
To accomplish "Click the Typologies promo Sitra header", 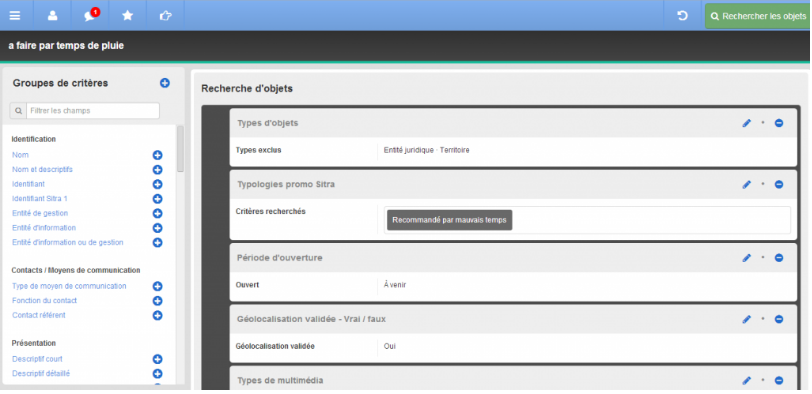I will (286, 184).
